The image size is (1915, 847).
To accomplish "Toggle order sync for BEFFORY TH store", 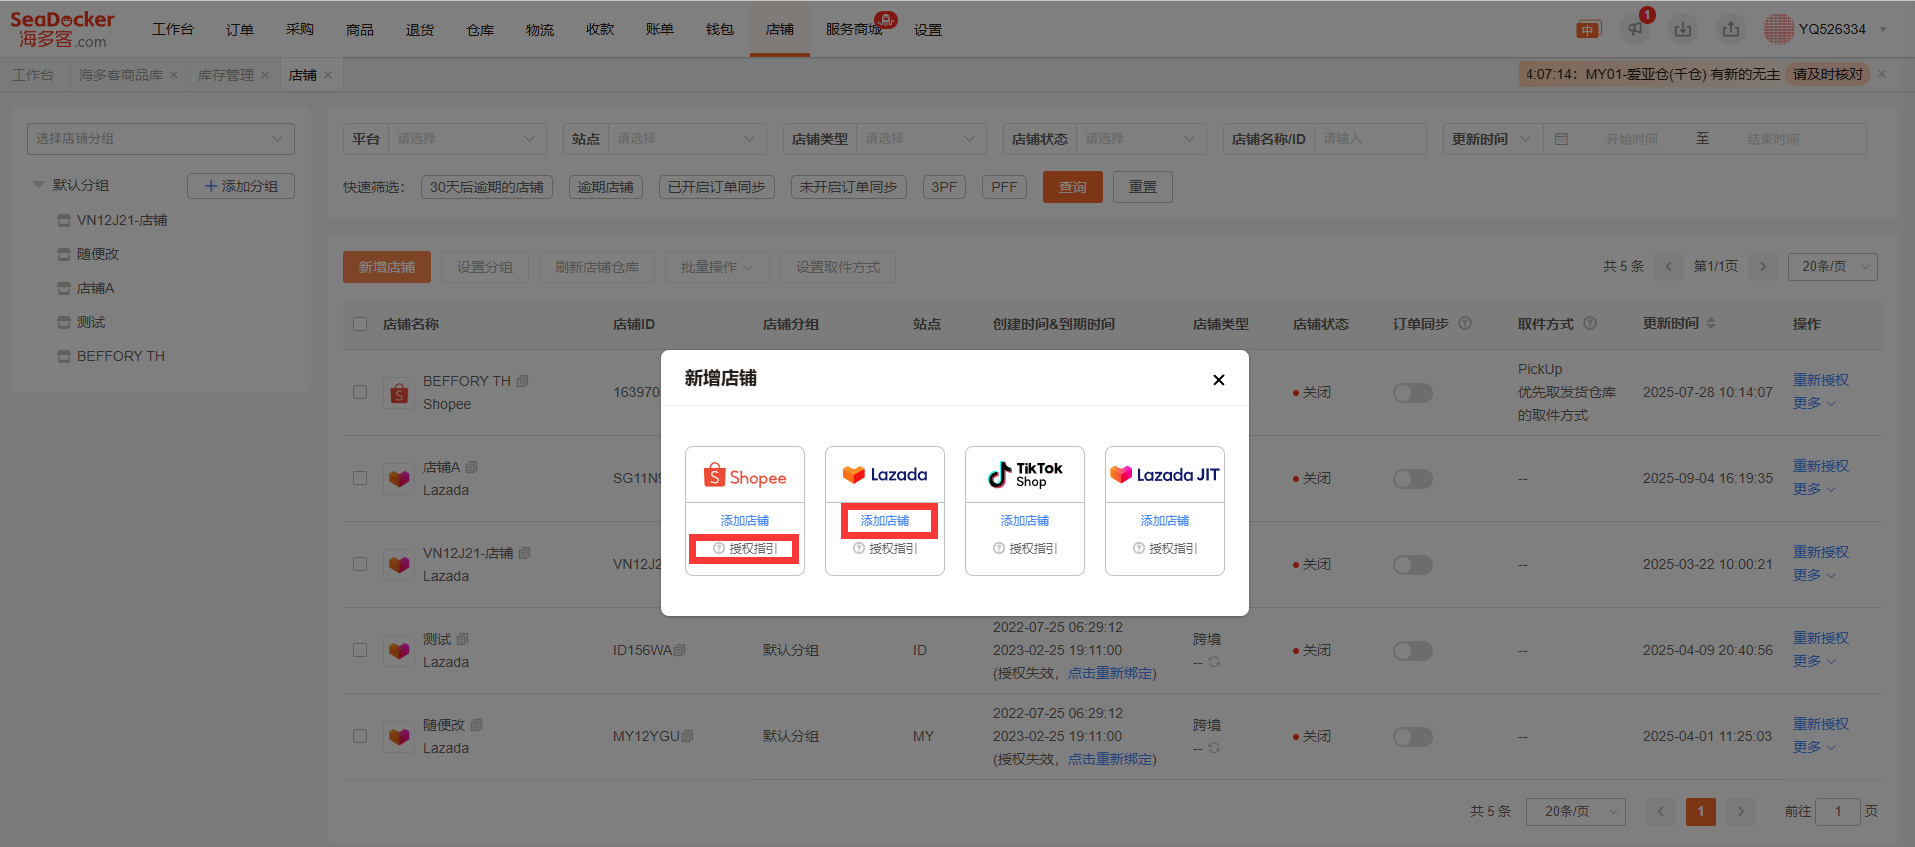I will click(x=1412, y=393).
